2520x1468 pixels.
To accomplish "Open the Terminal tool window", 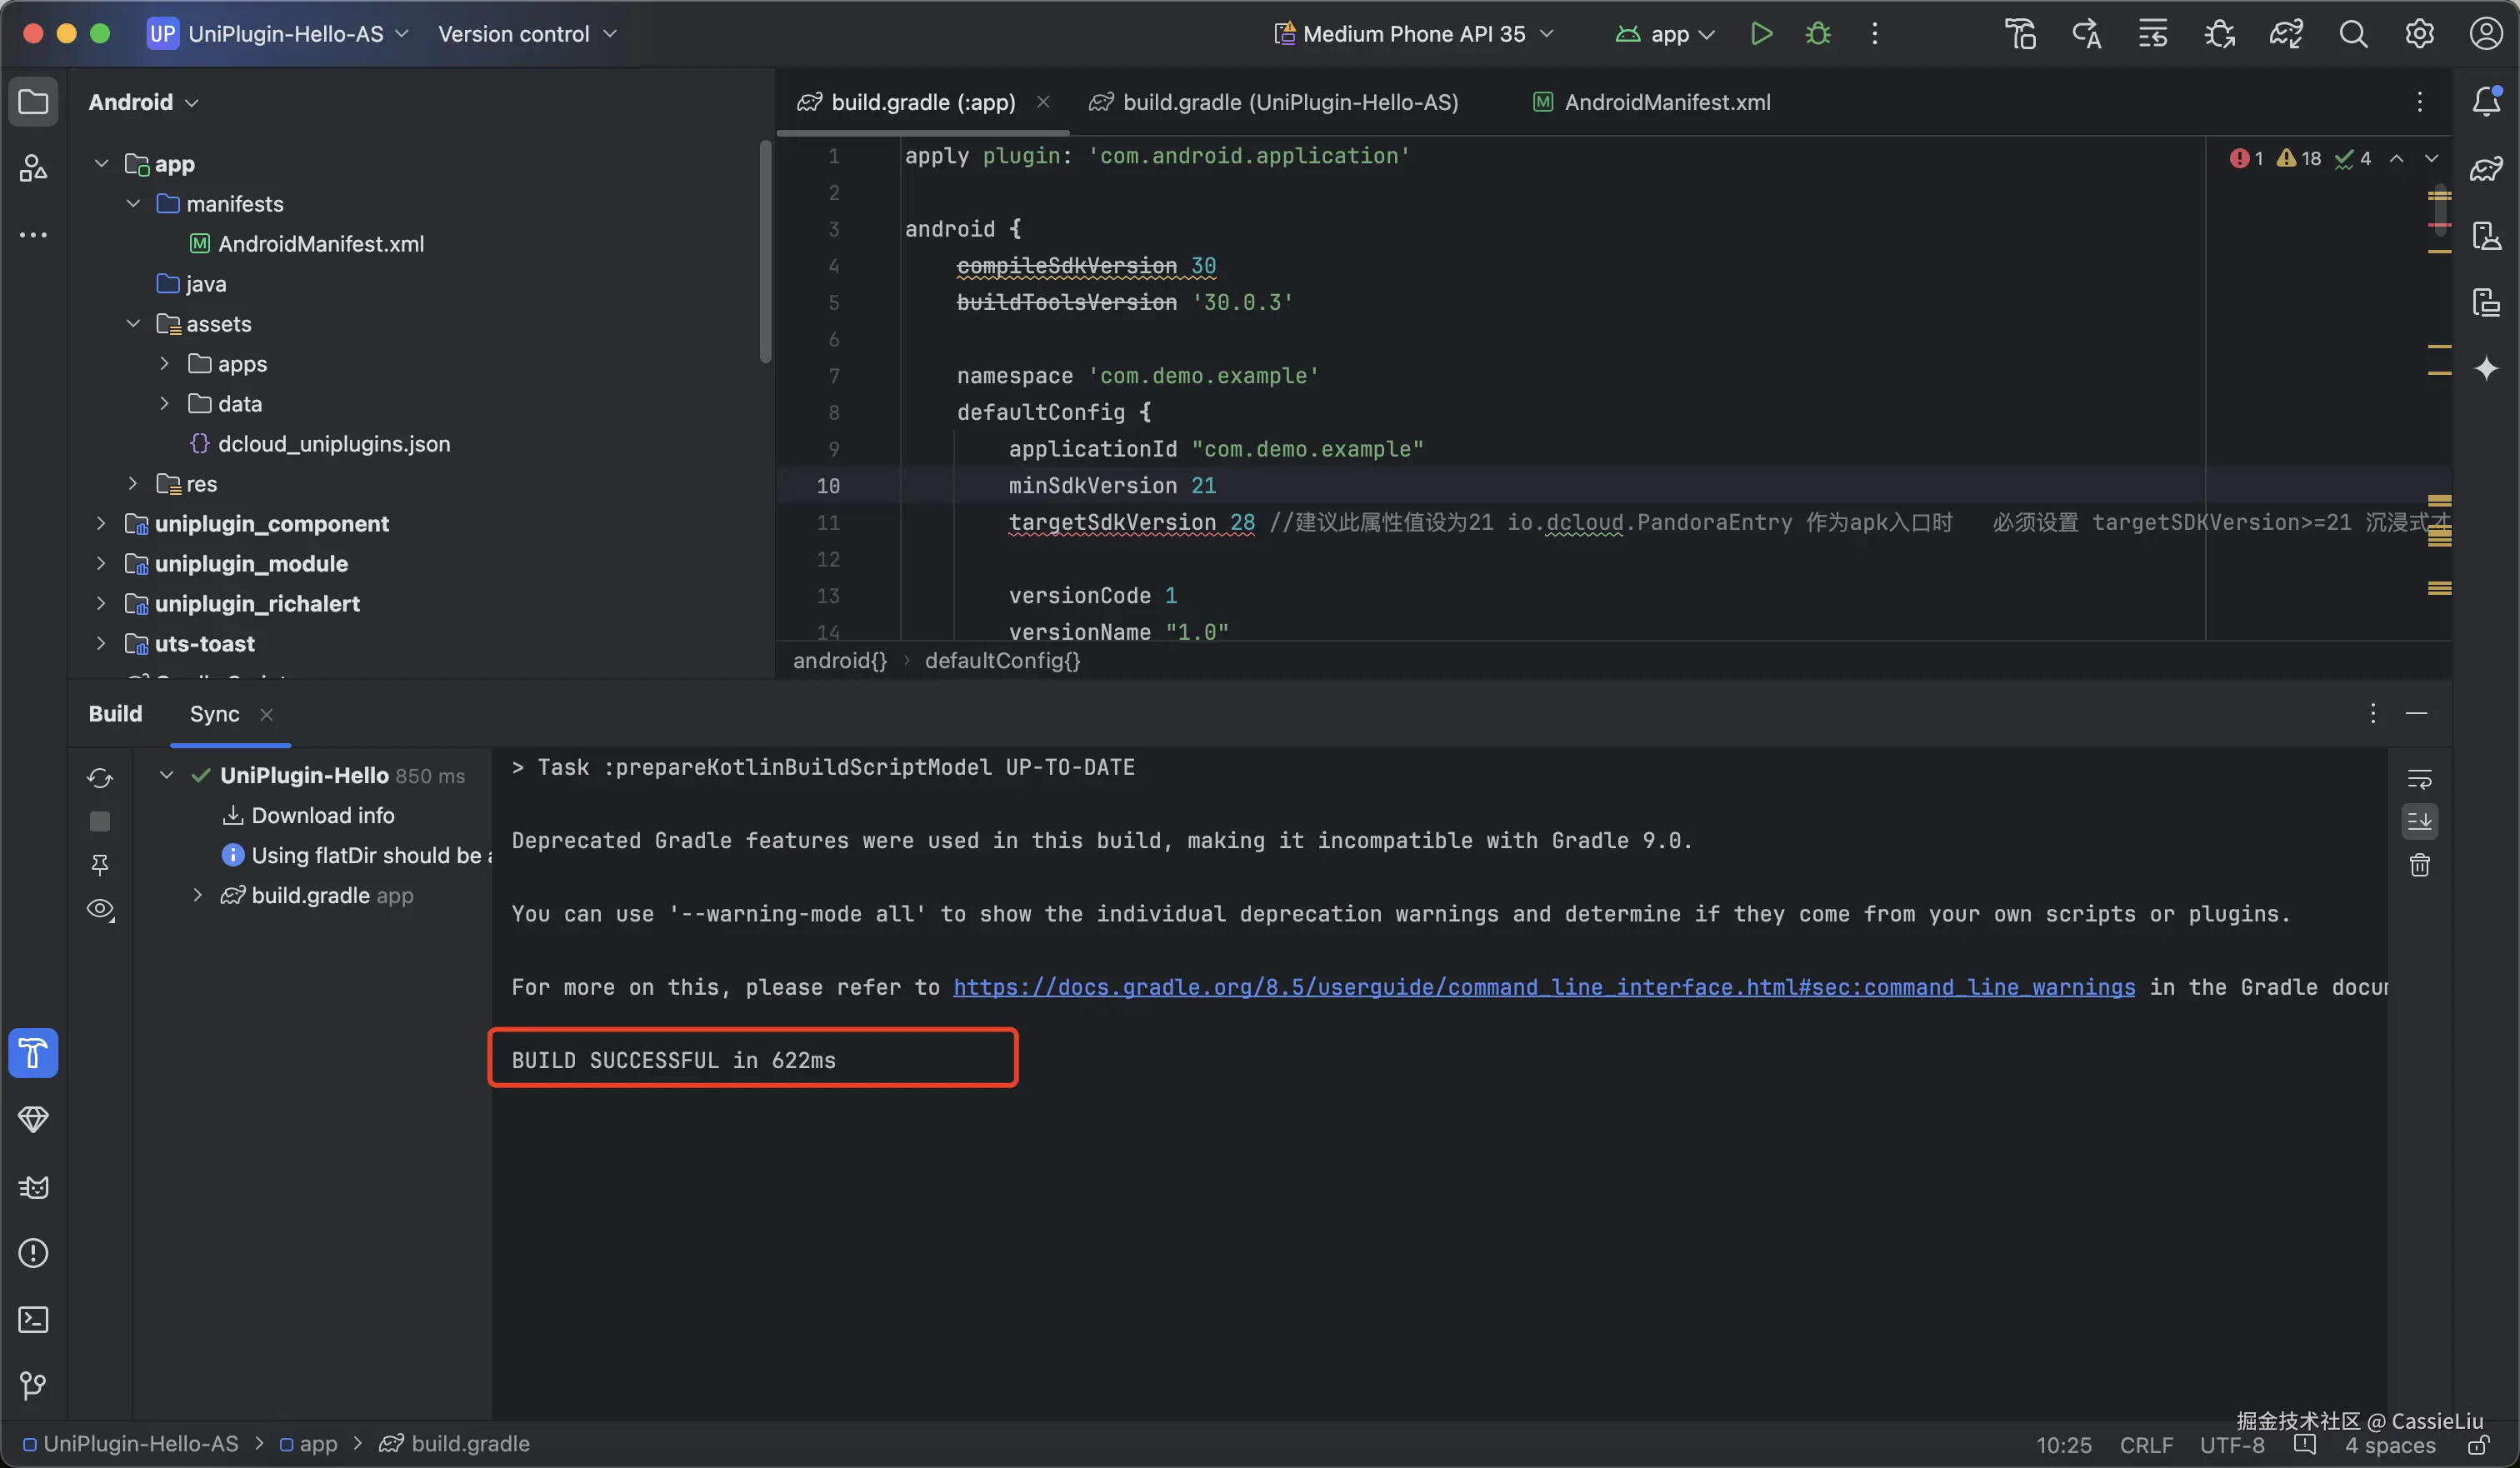I will [x=33, y=1320].
